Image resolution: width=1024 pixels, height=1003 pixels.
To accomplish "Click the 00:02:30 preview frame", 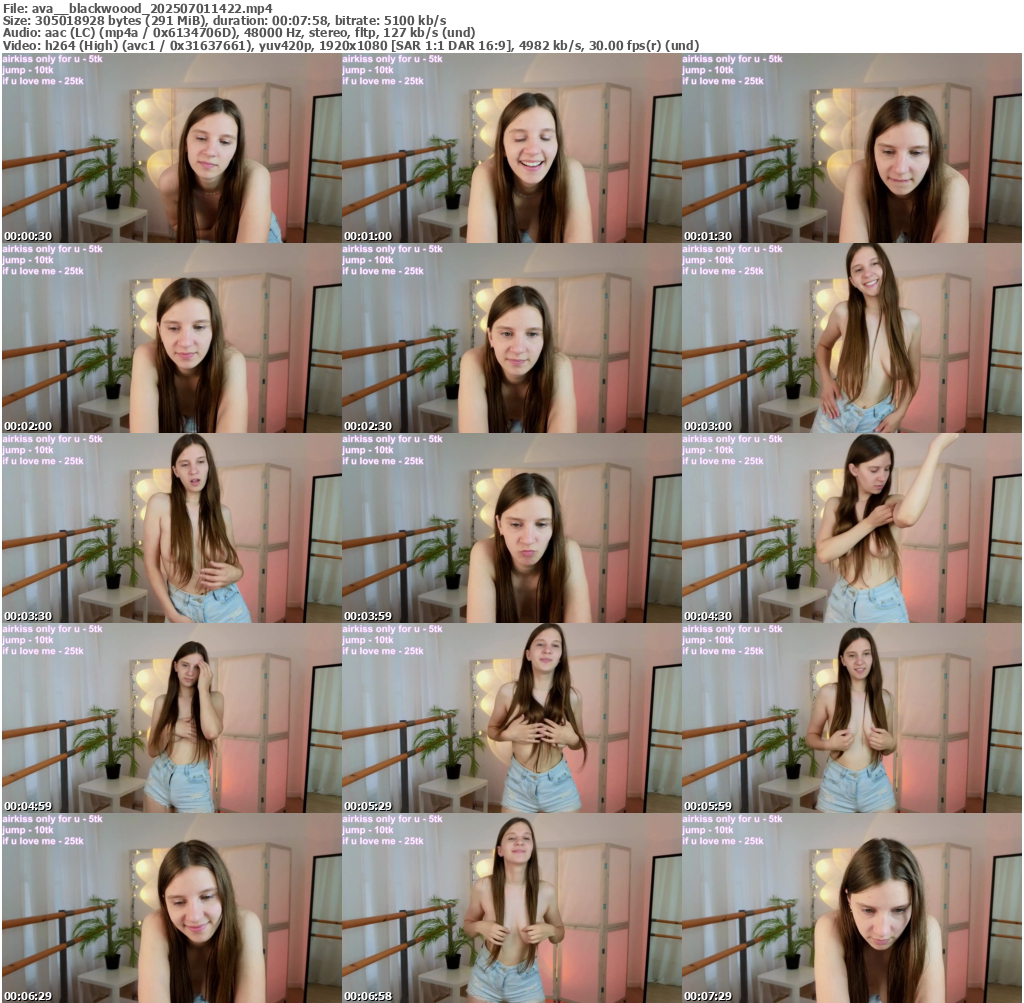I will pyautogui.click(x=511, y=338).
